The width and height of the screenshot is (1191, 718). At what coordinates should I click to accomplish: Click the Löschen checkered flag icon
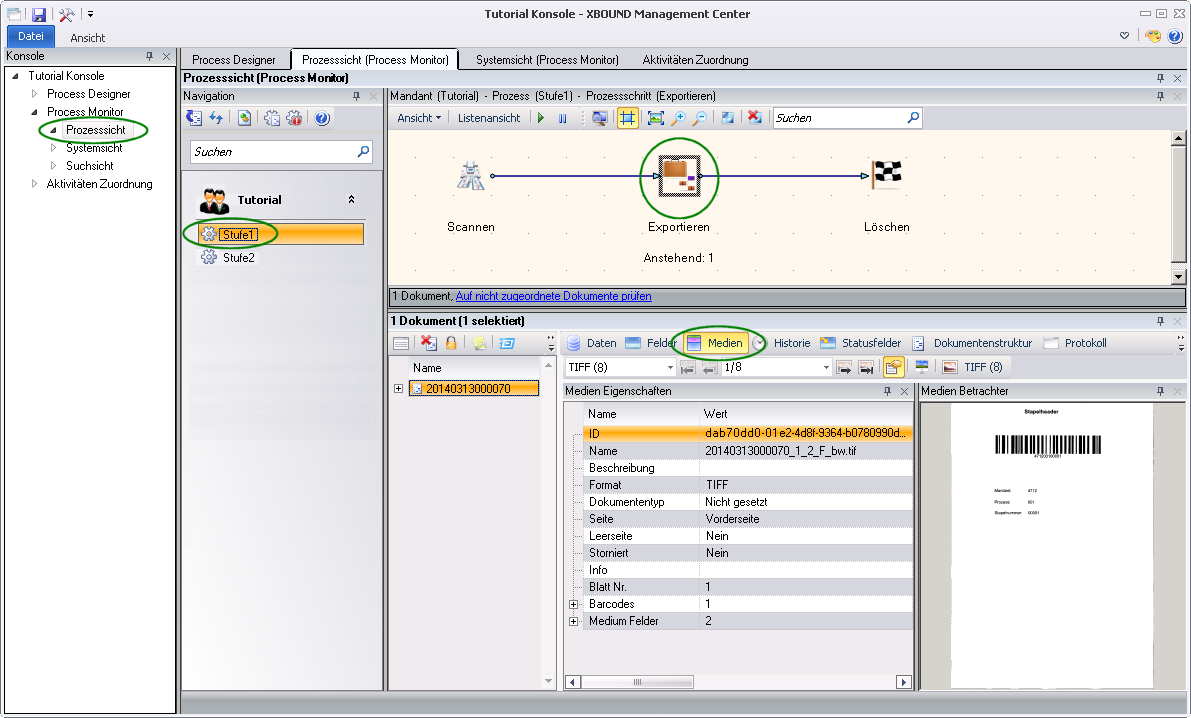tap(886, 175)
